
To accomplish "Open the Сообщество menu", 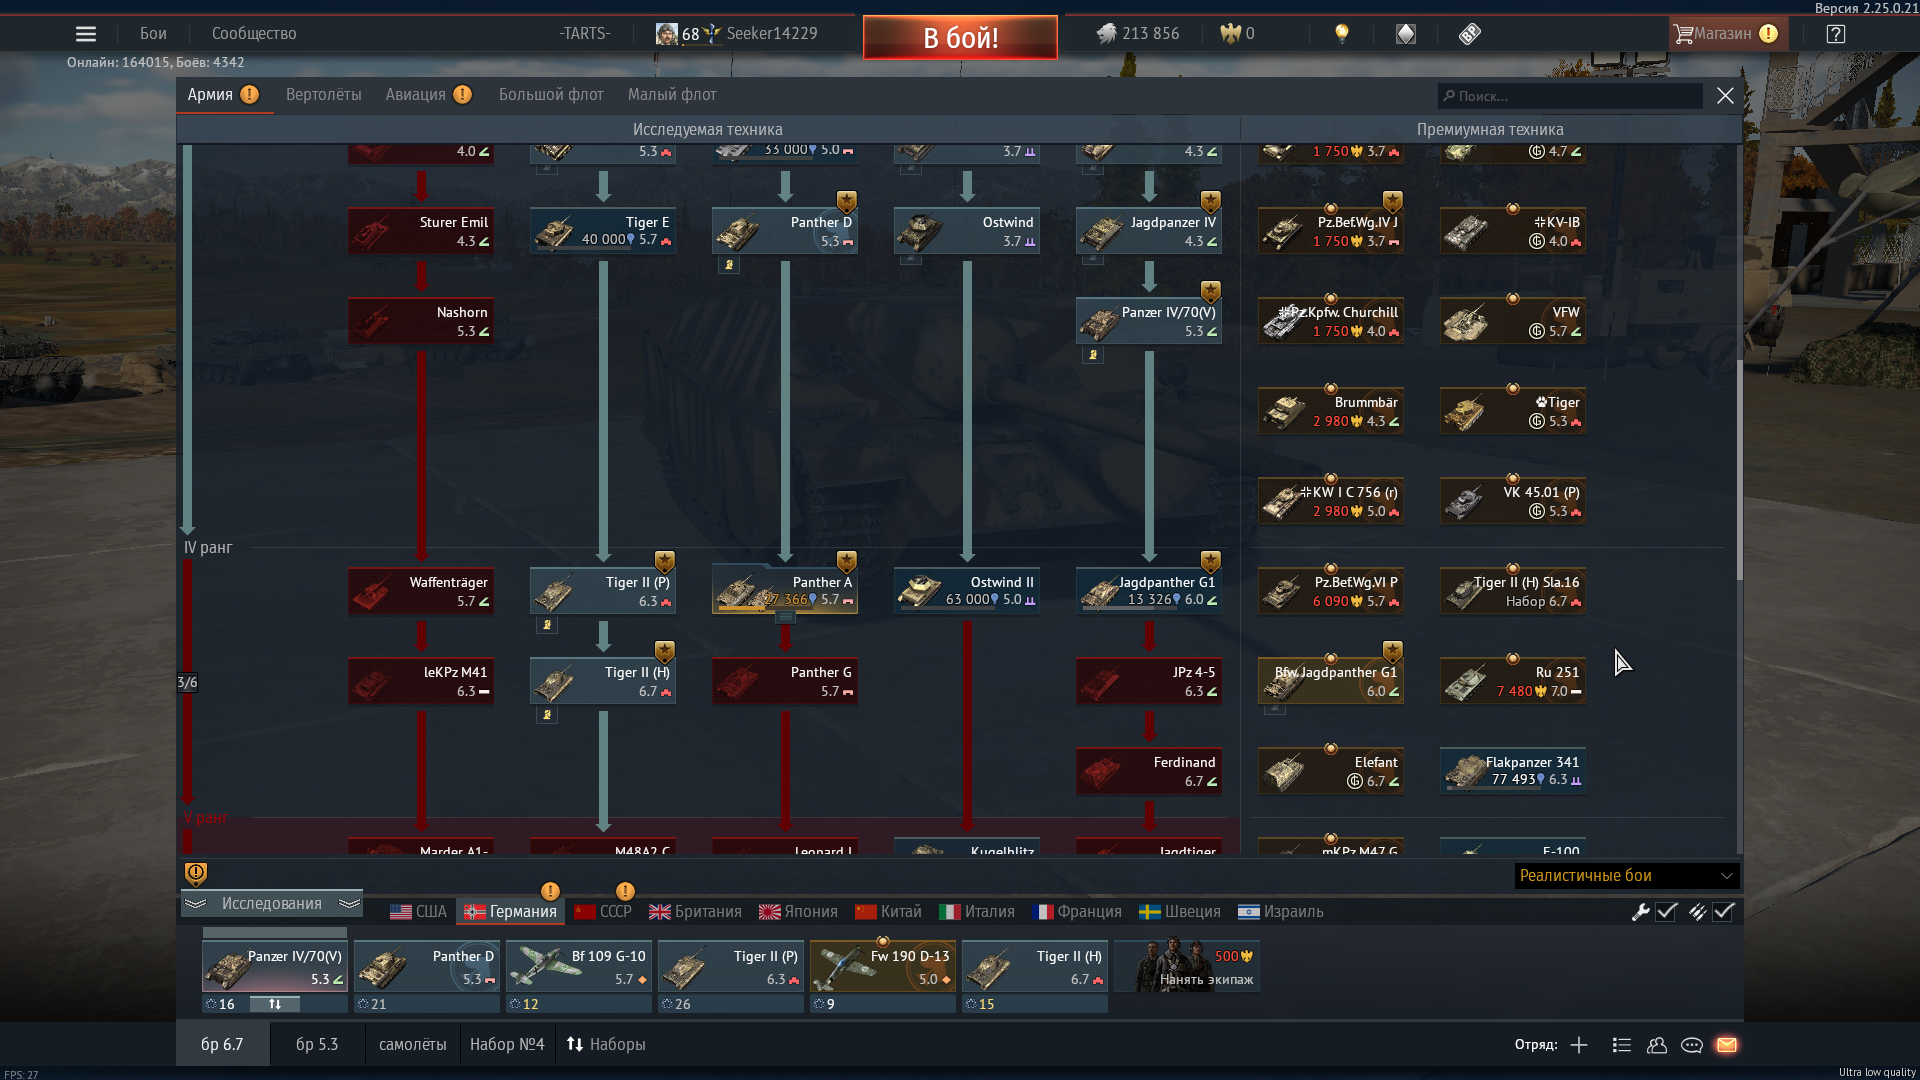I will coord(254,34).
